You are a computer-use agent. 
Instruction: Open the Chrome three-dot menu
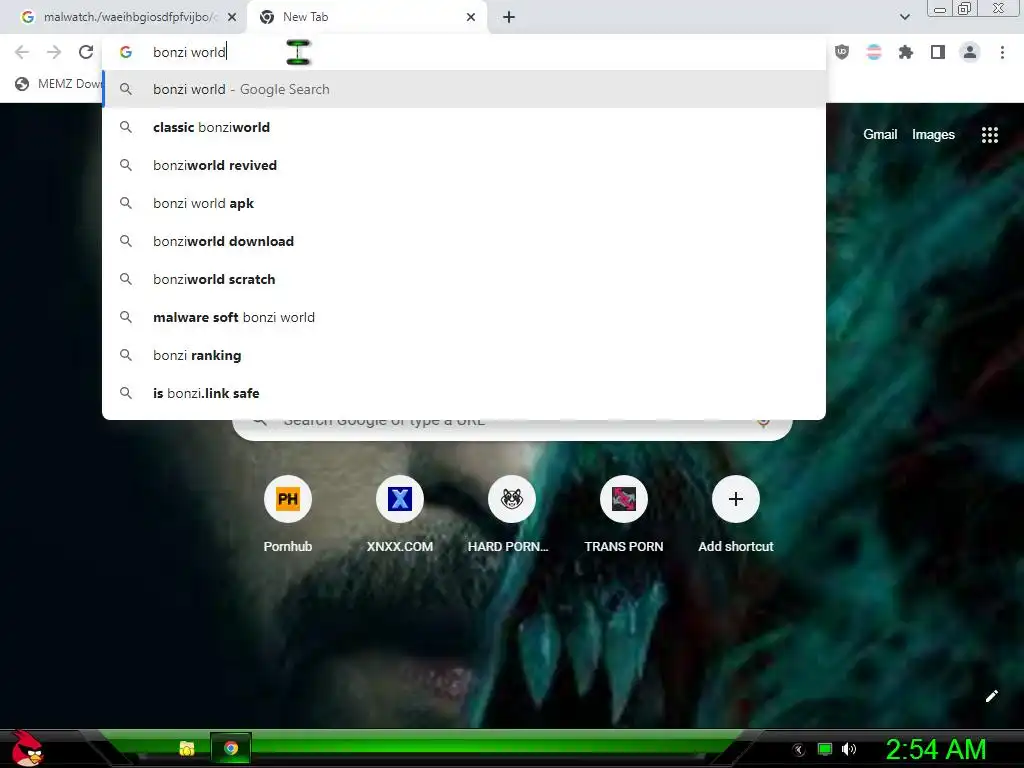(1002, 52)
